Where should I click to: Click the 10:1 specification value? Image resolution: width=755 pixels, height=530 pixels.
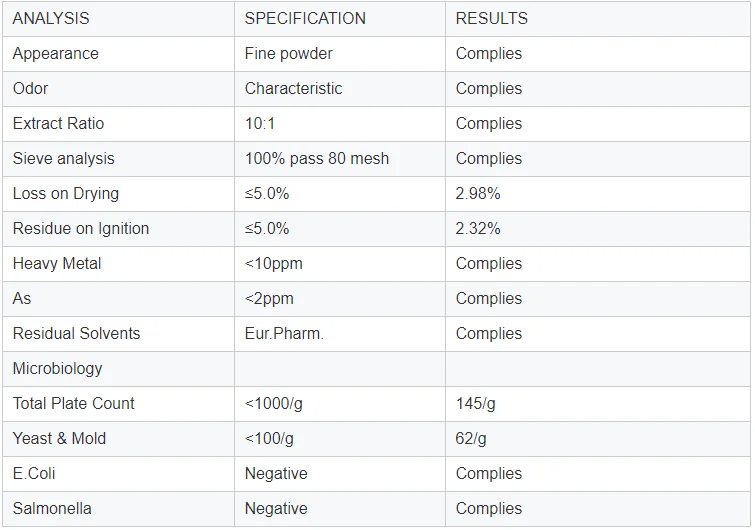260,124
